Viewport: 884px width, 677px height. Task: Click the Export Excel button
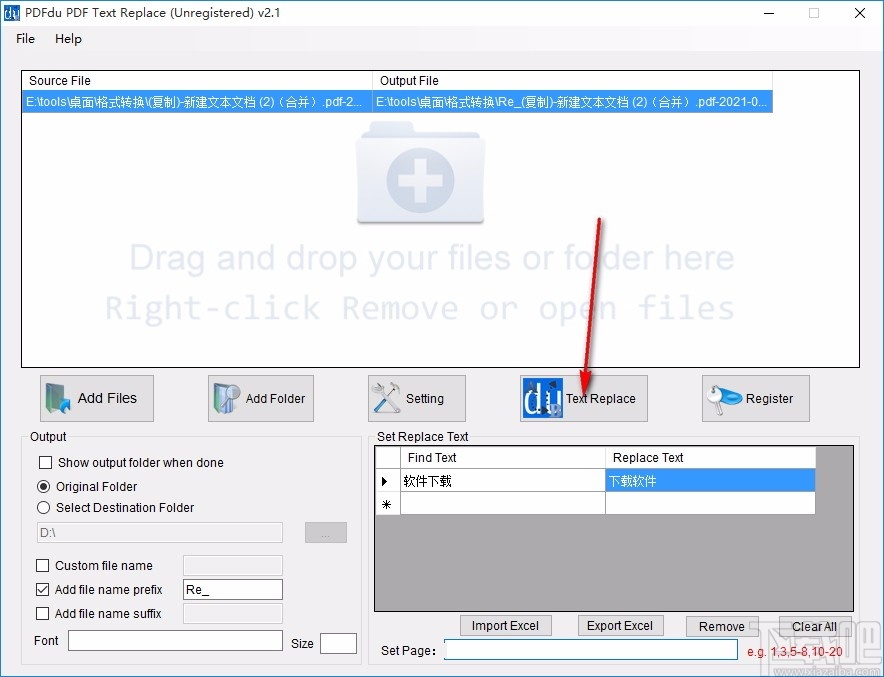click(620, 625)
